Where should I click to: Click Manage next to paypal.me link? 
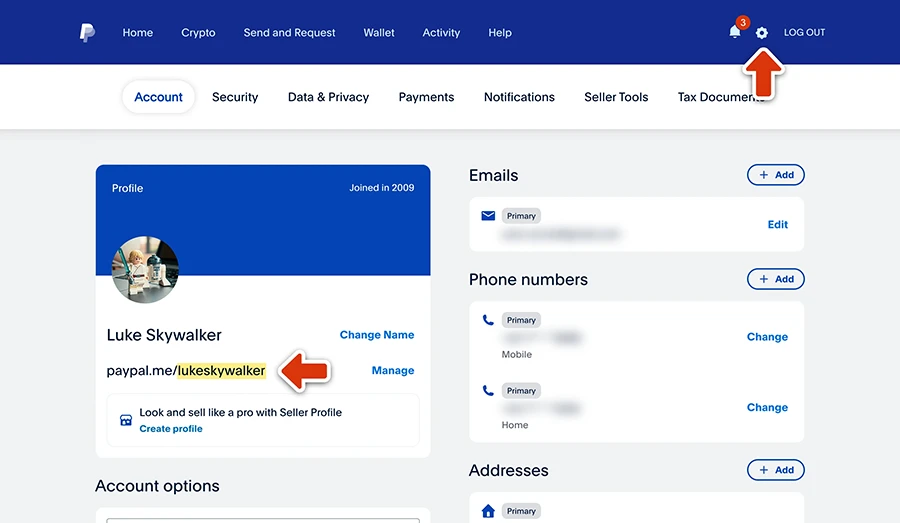click(x=393, y=370)
